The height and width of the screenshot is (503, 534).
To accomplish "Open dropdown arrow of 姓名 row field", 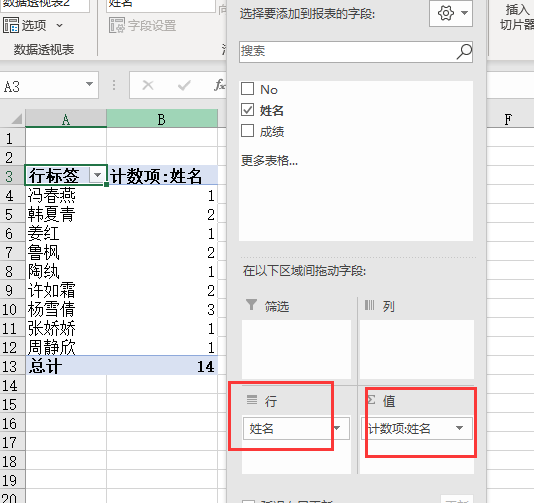I will pyautogui.click(x=337, y=428).
